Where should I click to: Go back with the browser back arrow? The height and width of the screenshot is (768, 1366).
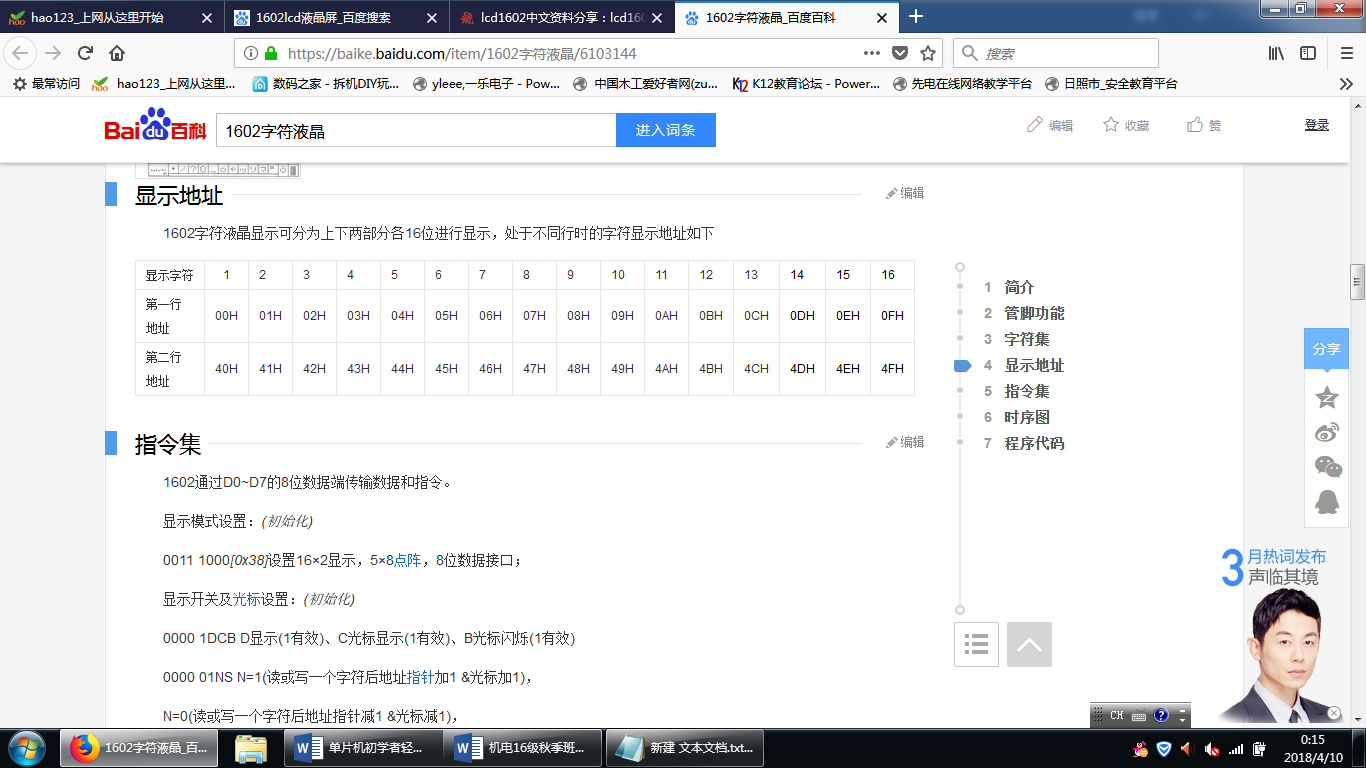tap(21, 53)
